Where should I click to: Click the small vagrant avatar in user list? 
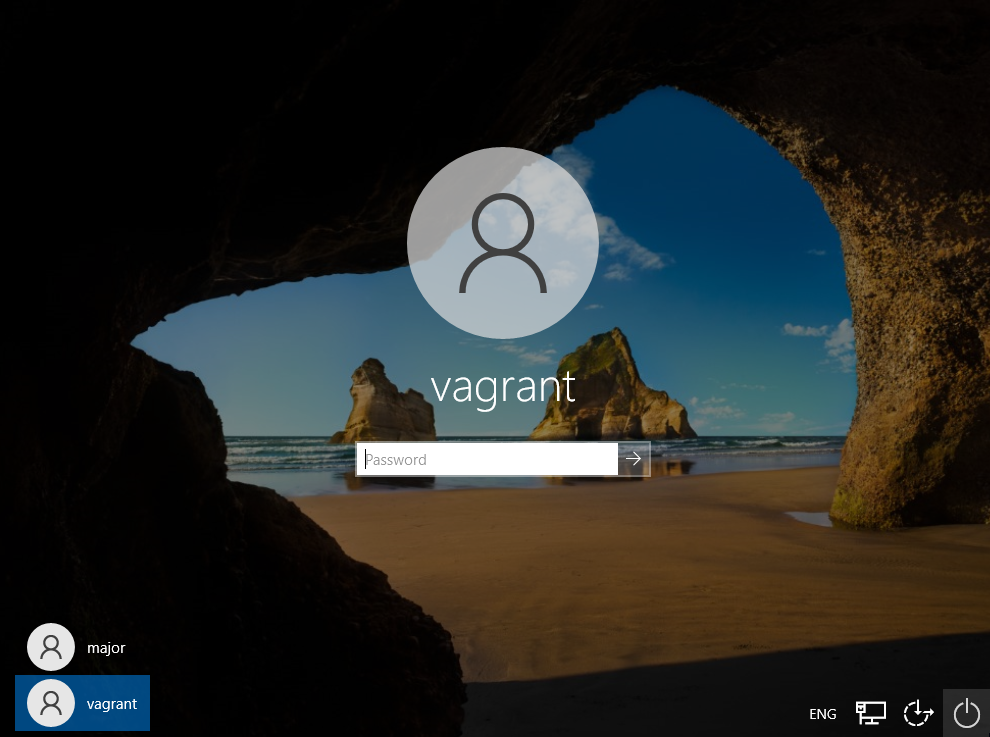(50, 703)
